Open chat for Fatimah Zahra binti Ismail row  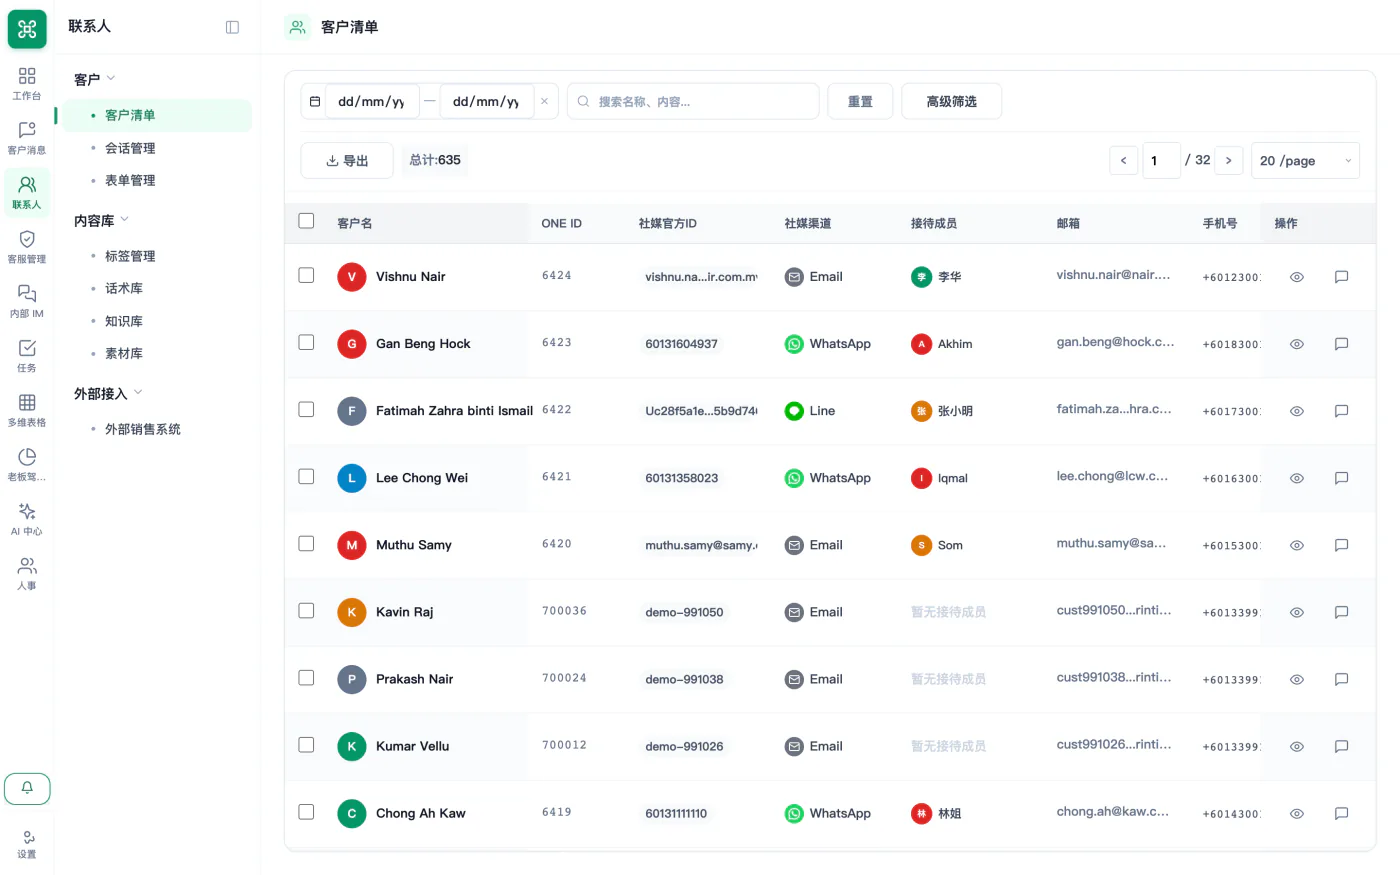tap(1341, 411)
